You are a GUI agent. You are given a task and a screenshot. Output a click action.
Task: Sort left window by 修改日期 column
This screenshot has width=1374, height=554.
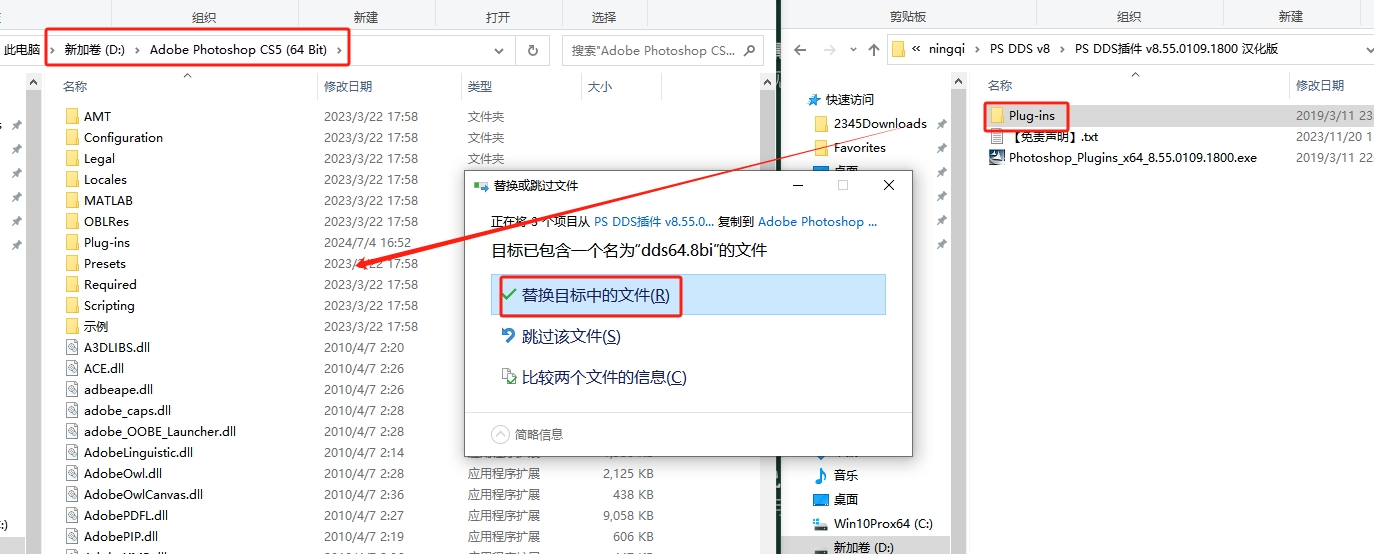[x=348, y=87]
